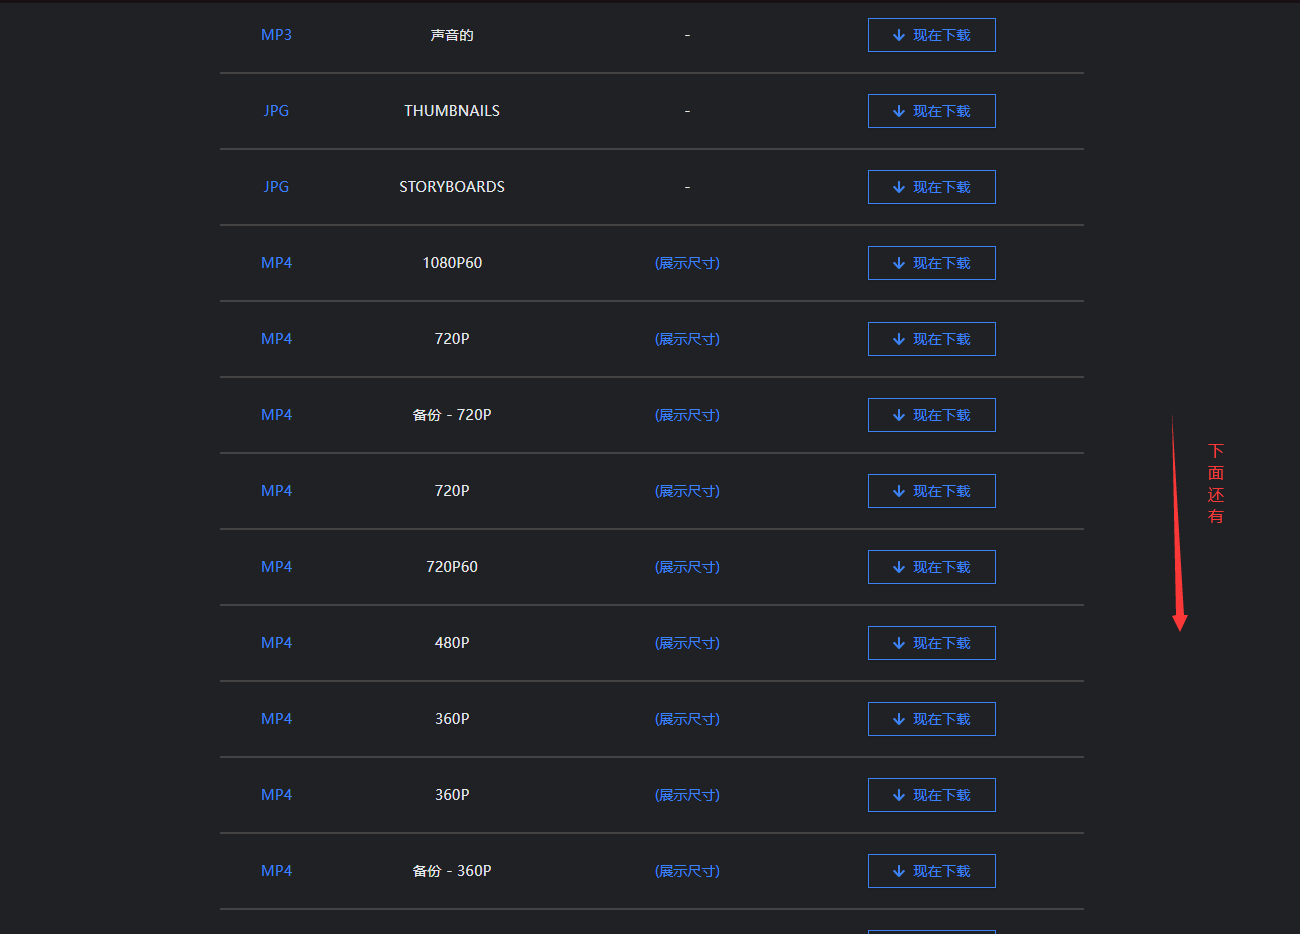Viewport: 1300px width, 934px height.
Task: Click download arrow icon for 720P60 row
Action: [899, 567]
